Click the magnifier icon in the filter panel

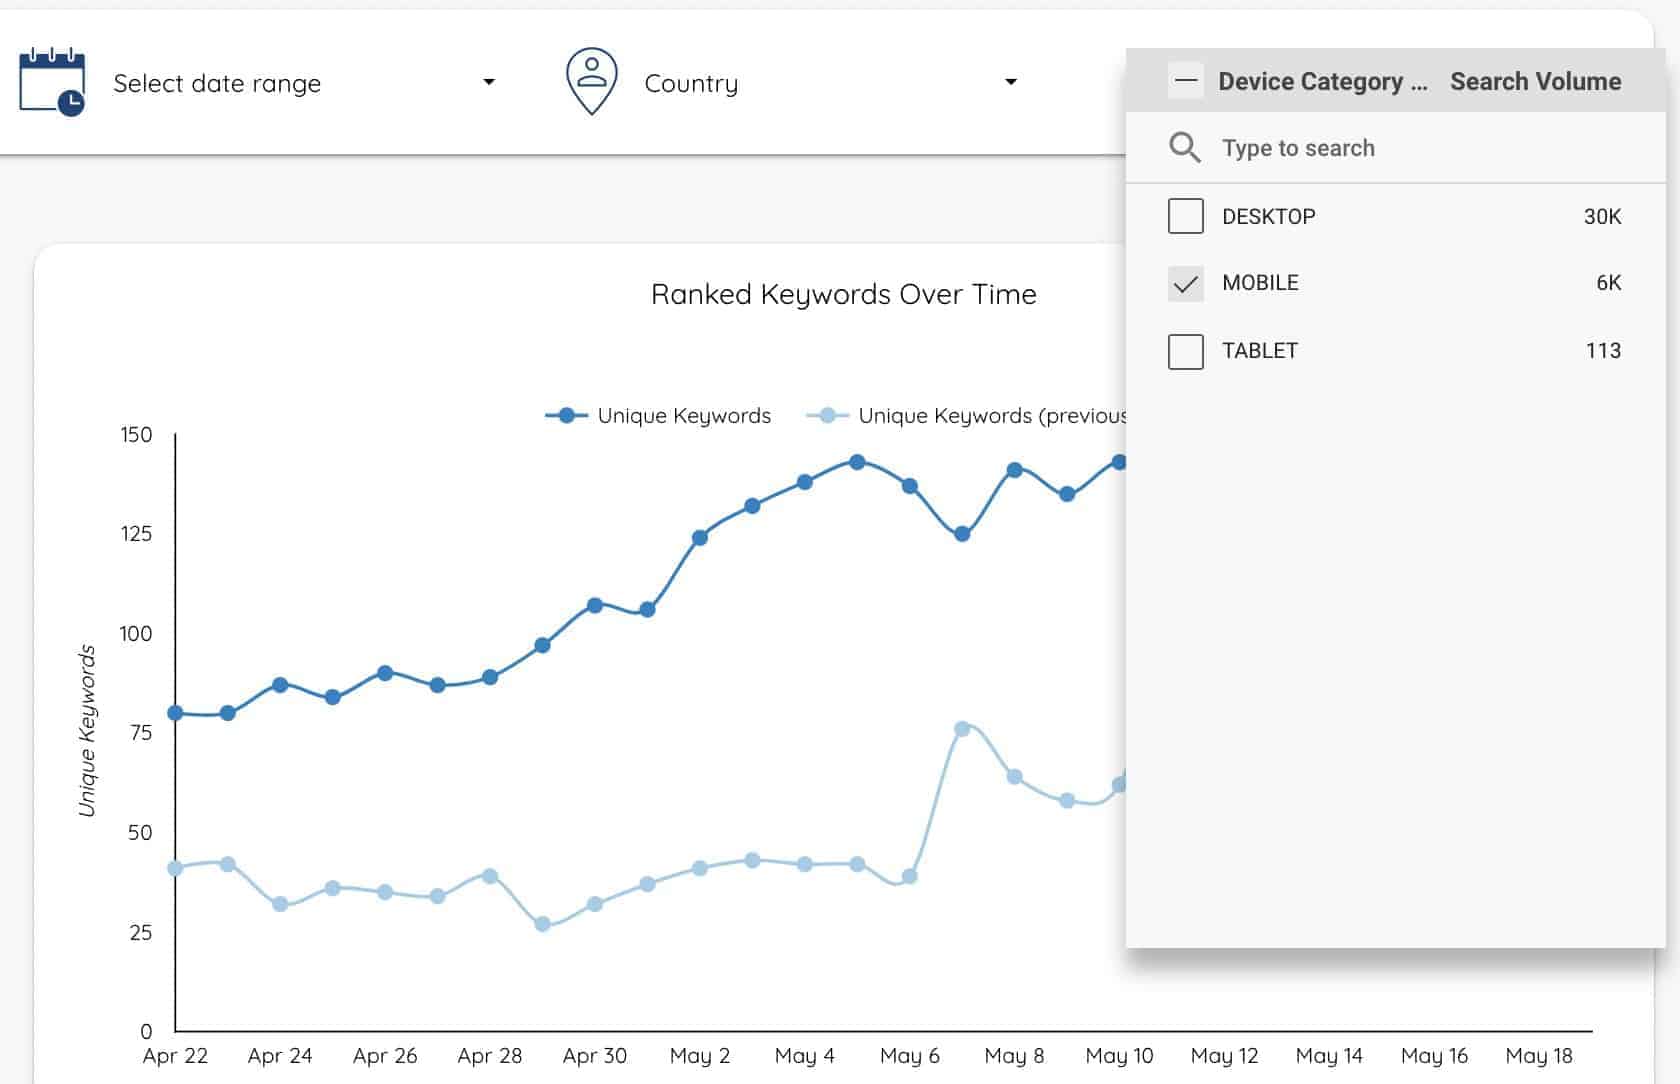(x=1185, y=147)
